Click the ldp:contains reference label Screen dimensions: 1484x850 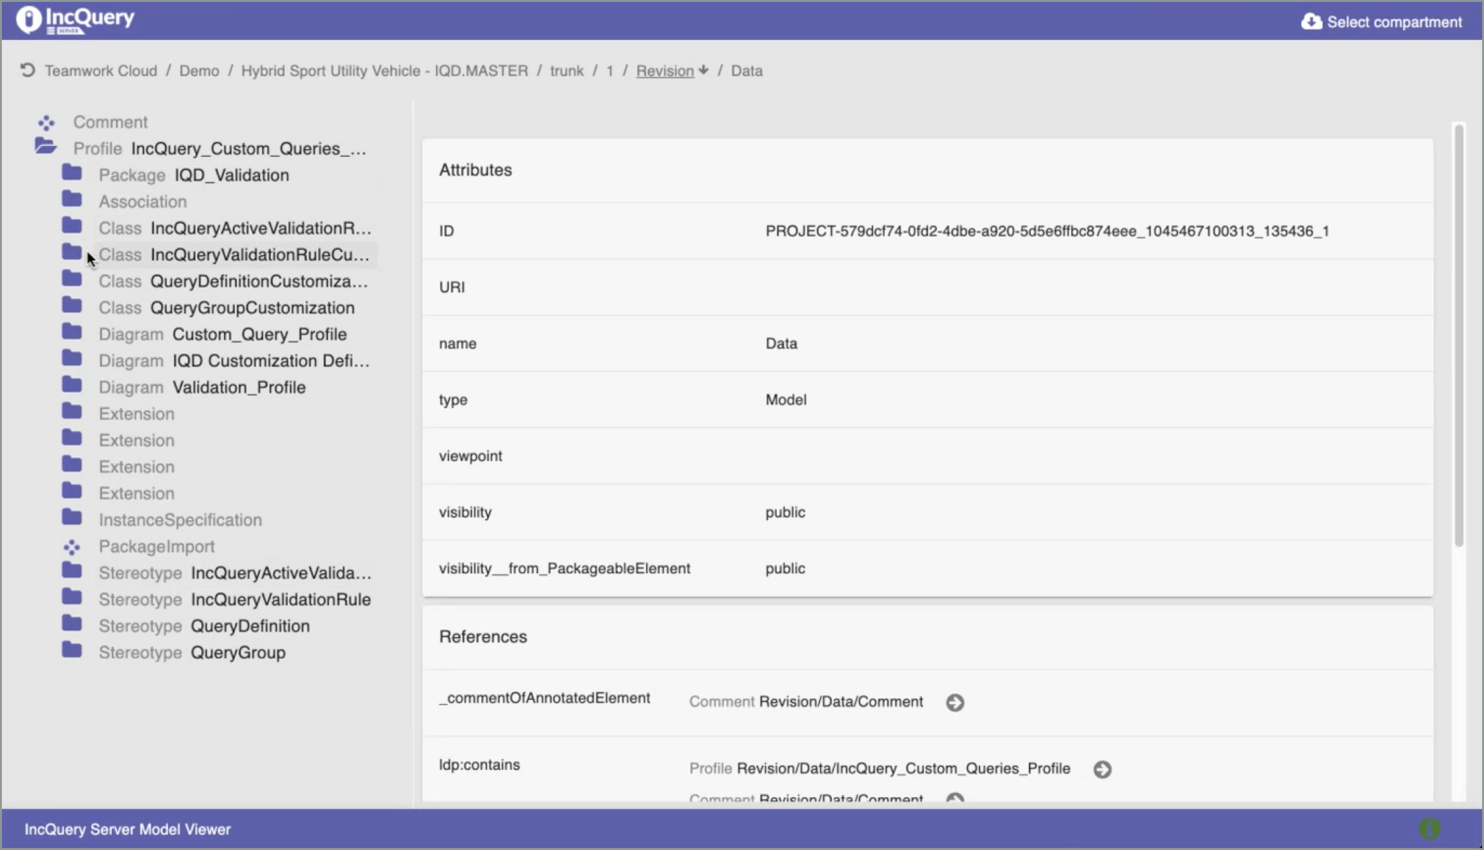pyautogui.click(x=479, y=765)
